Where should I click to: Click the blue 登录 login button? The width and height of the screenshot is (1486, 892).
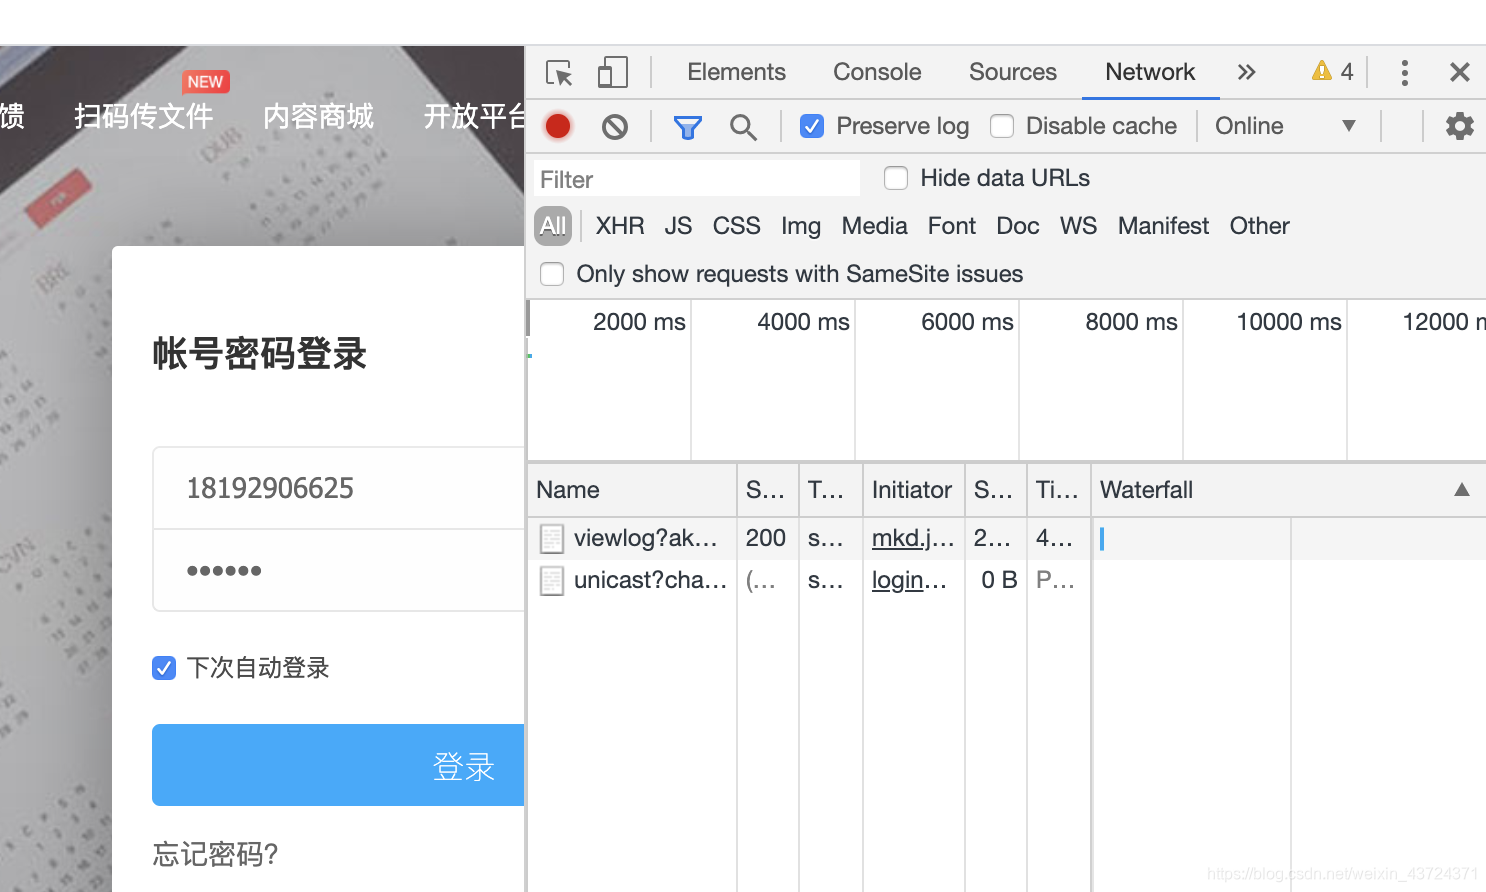[x=338, y=765]
